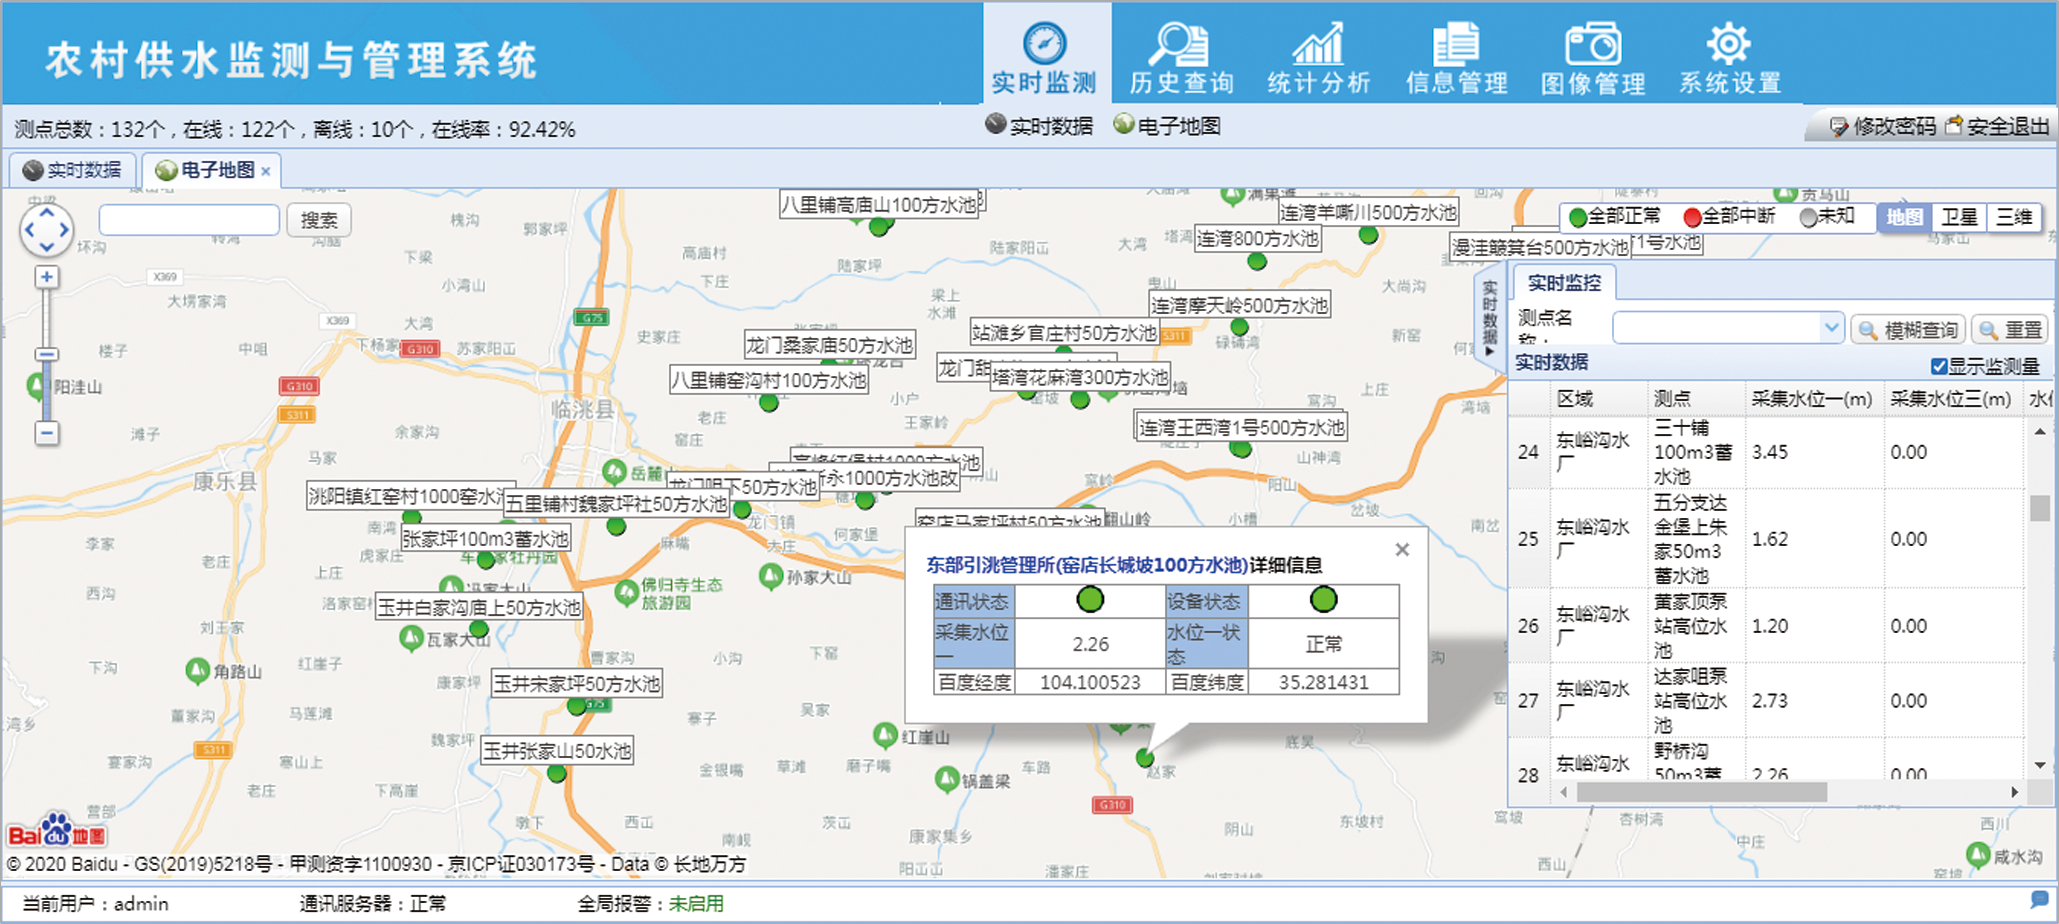The height and width of the screenshot is (924, 2059).
Task: Click the 模糊查询 fuzzy query button
Action: tap(1909, 330)
